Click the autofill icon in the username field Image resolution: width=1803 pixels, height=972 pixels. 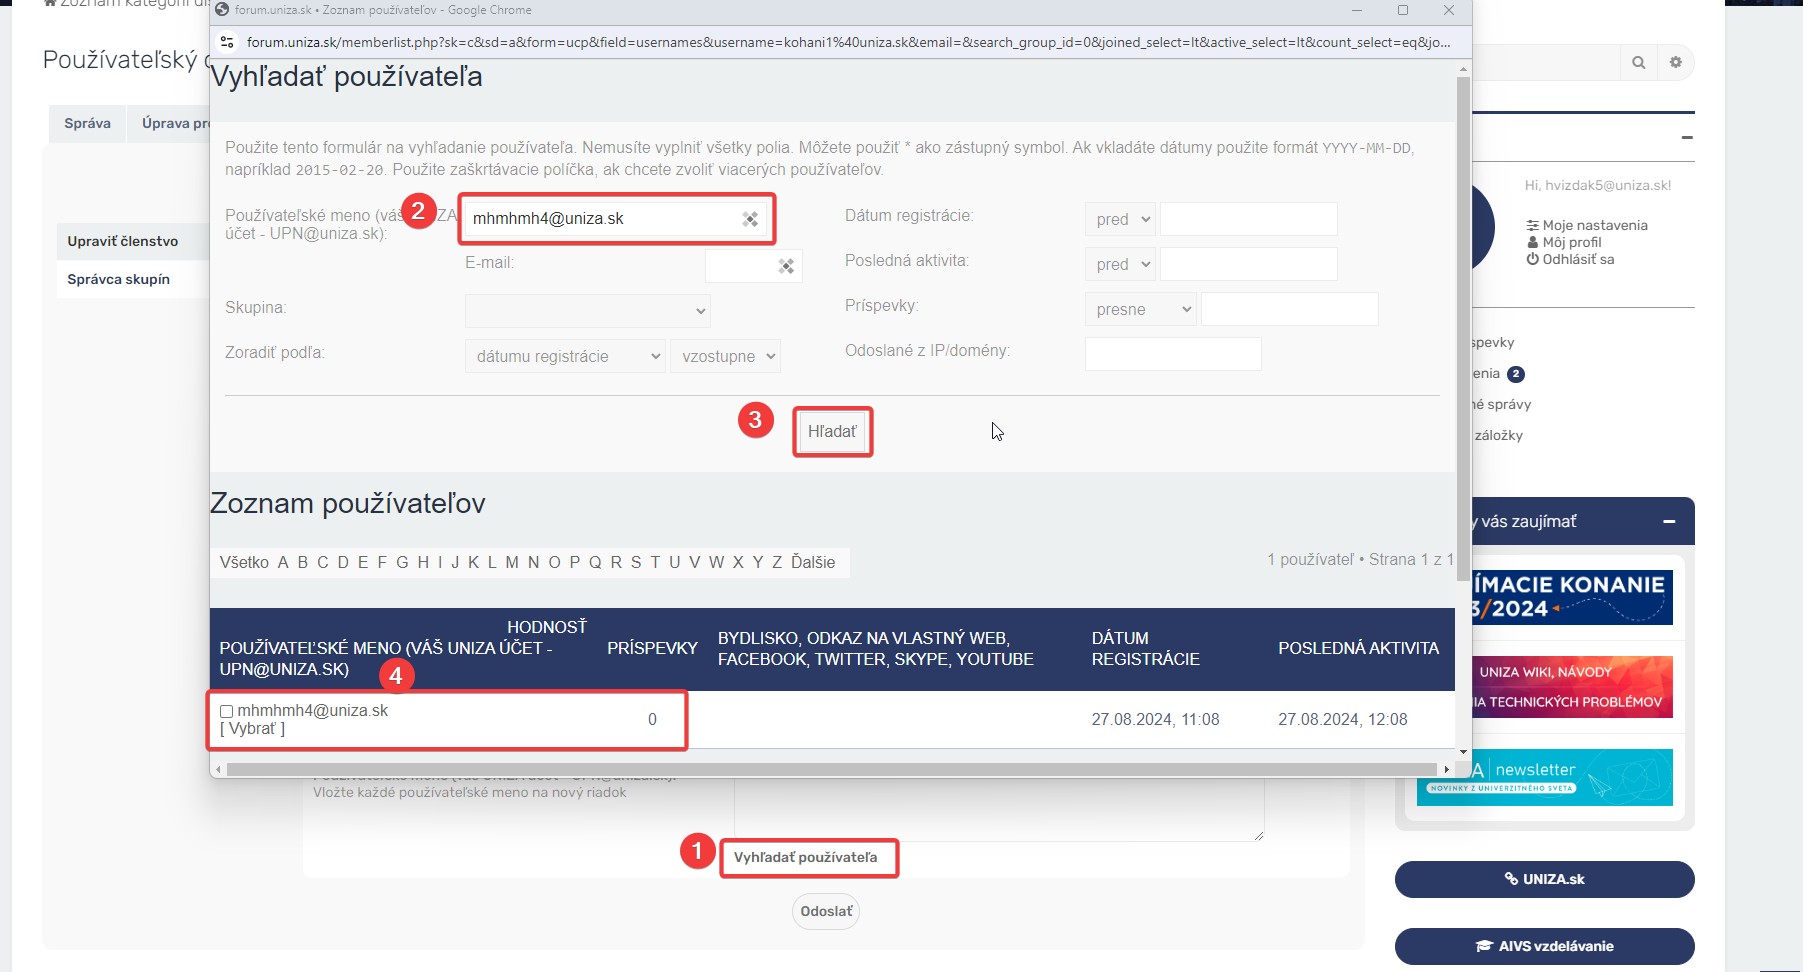750,219
